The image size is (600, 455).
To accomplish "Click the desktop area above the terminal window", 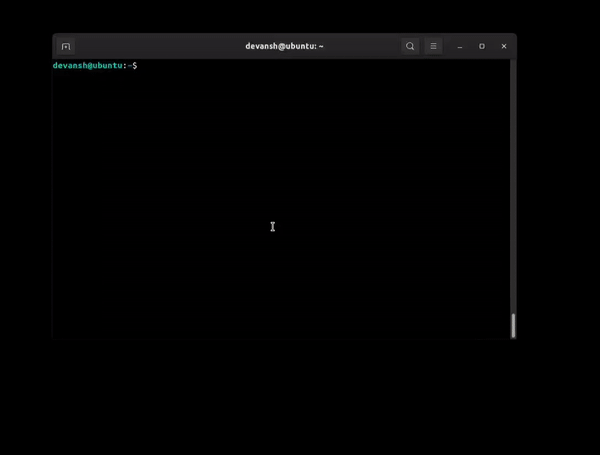I will click(300, 15).
